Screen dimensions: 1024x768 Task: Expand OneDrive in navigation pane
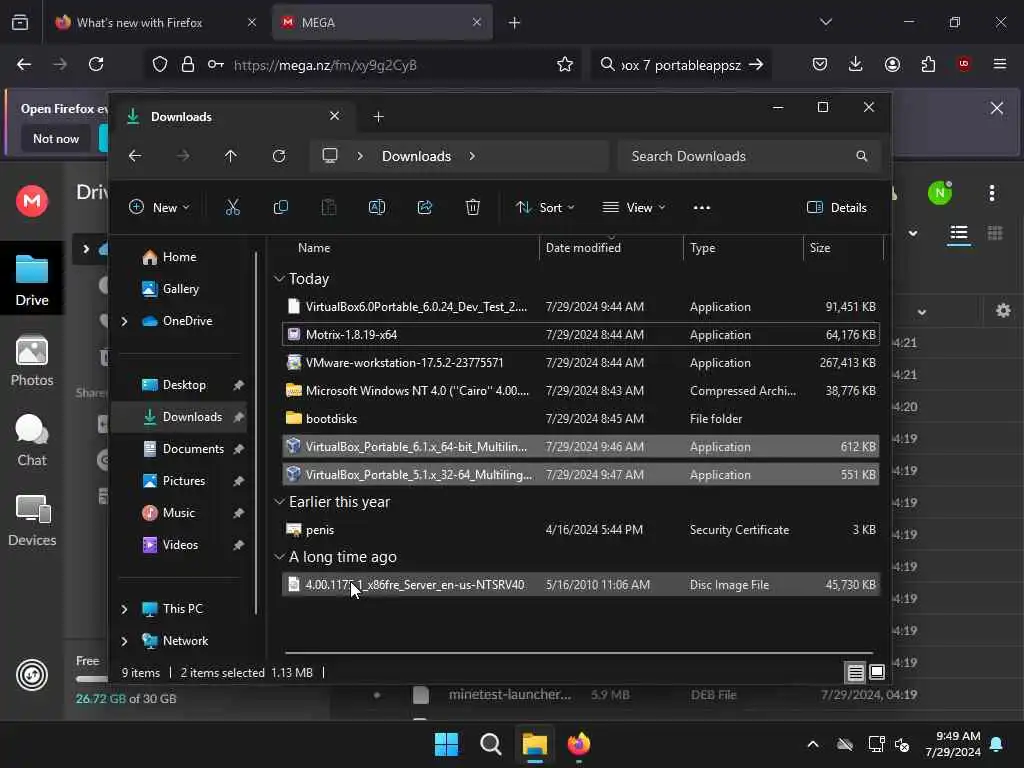pos(124,321)
